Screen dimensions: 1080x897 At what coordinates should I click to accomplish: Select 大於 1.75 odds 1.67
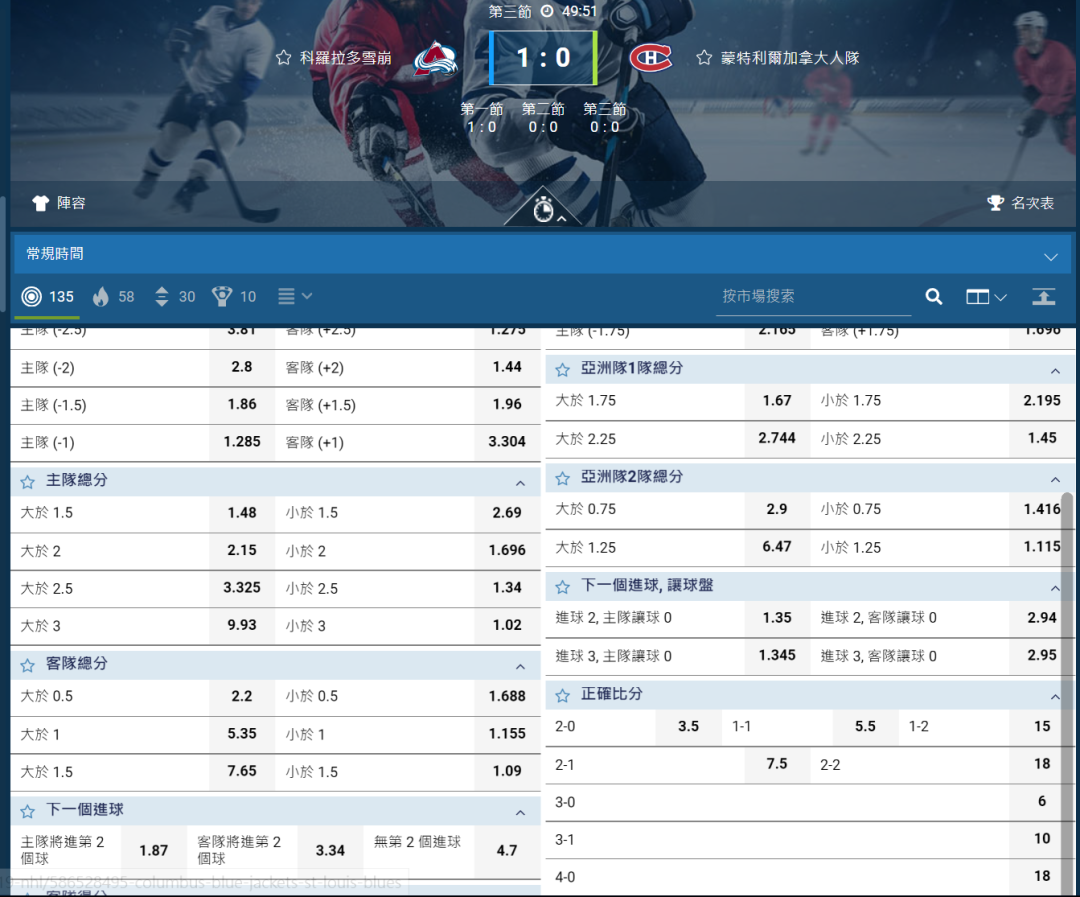[777, 401]
